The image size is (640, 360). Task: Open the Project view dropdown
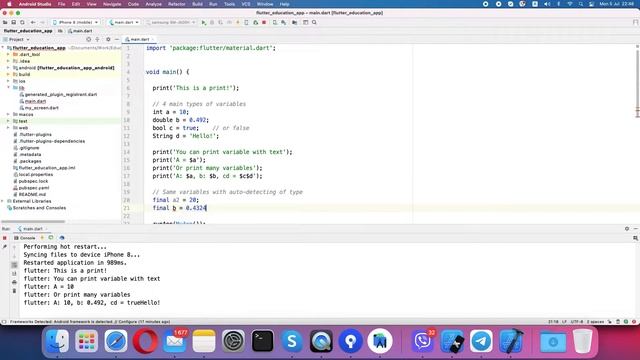tap(16, 40)
